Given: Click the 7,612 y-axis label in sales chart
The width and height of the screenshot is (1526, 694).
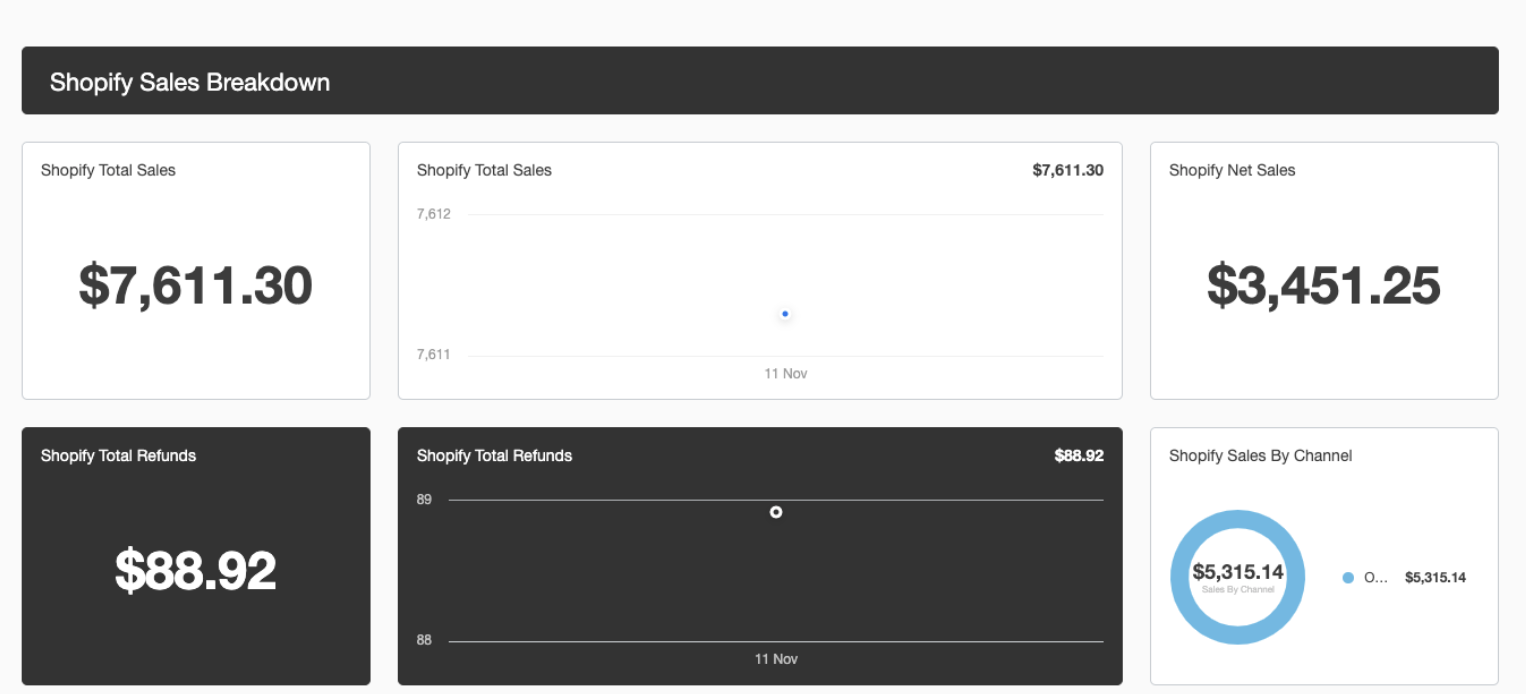Looking at the screenshot, I should pos(434,214).
